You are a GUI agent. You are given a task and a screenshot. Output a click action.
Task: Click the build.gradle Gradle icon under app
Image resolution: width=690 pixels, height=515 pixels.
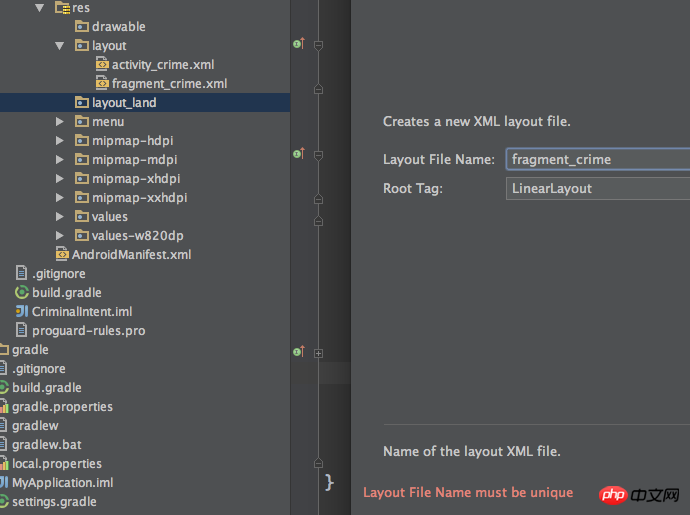point(22,292)
